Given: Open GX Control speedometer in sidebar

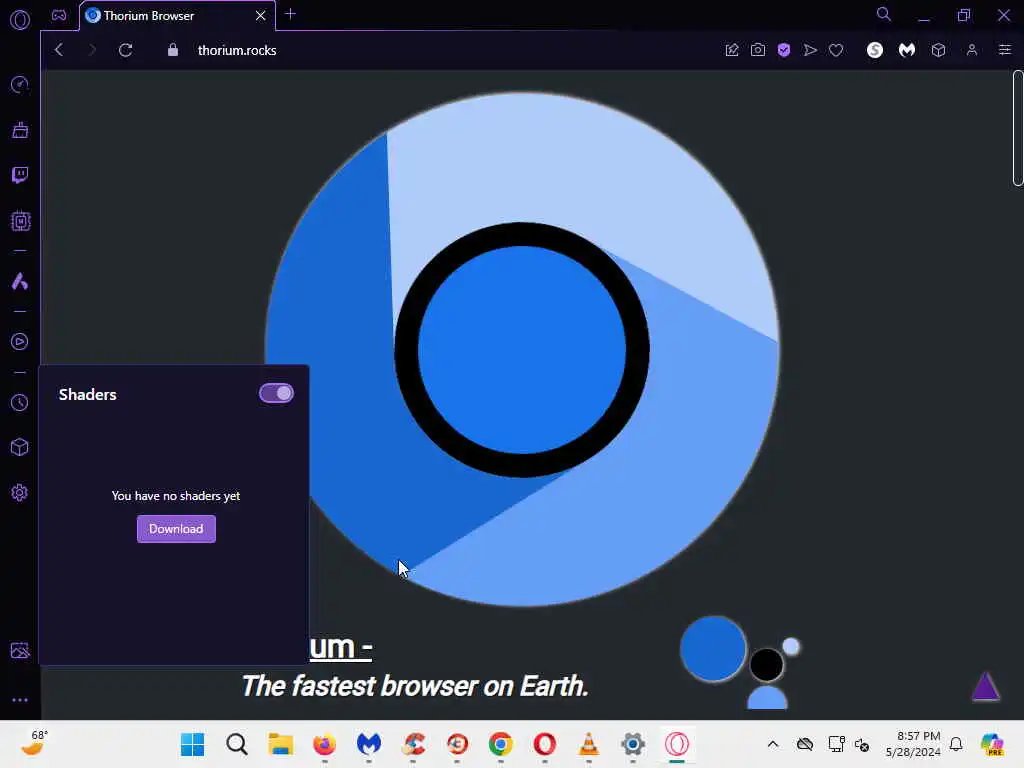Looking at the screenshot, I should [20, 84].
